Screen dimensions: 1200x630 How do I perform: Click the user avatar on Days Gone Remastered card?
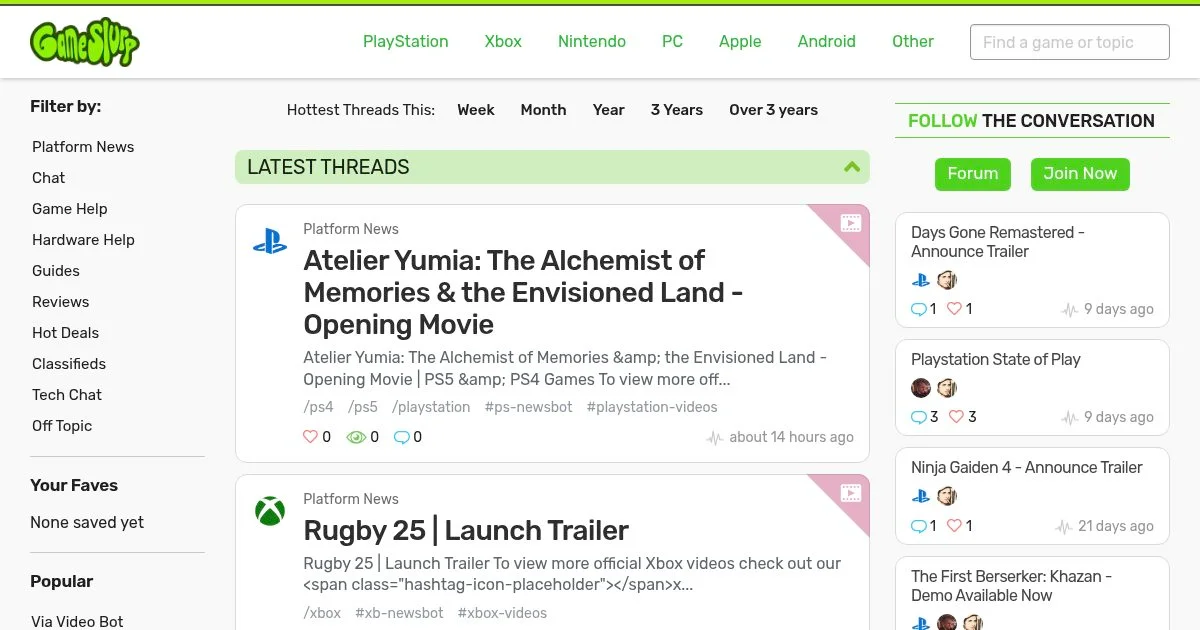(947, 280)
